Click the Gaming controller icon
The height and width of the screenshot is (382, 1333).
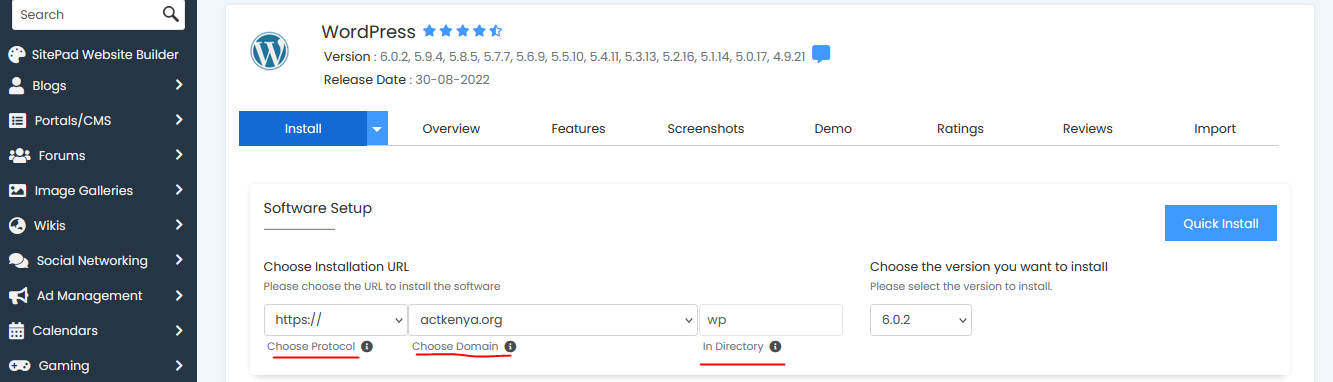[19, 365]
